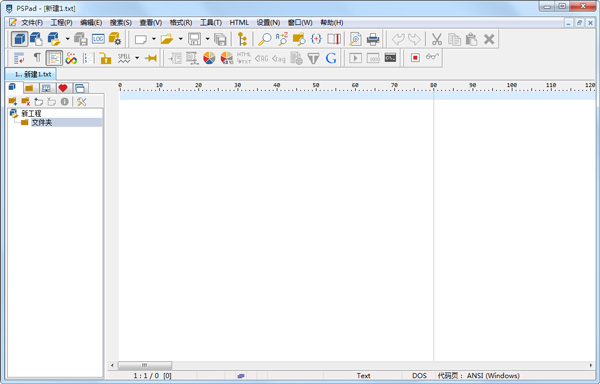Image resolution: width=600 pixels, height=384 pixels.
Task: Open the 帮助(H) menu
Action: pos(332,23)
